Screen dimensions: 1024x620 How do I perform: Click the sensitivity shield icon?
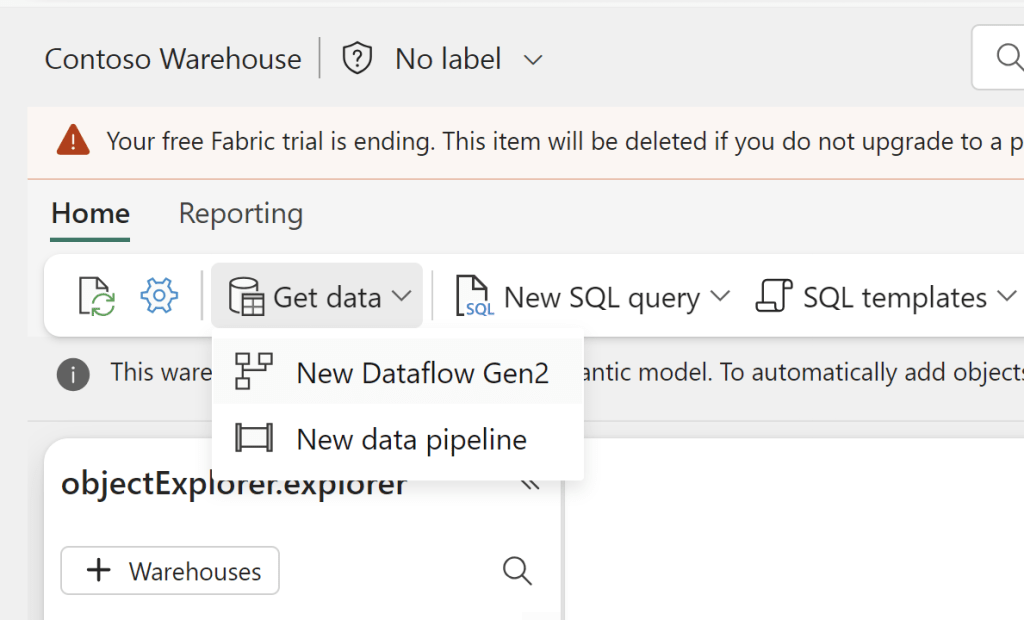coord(357,59)
